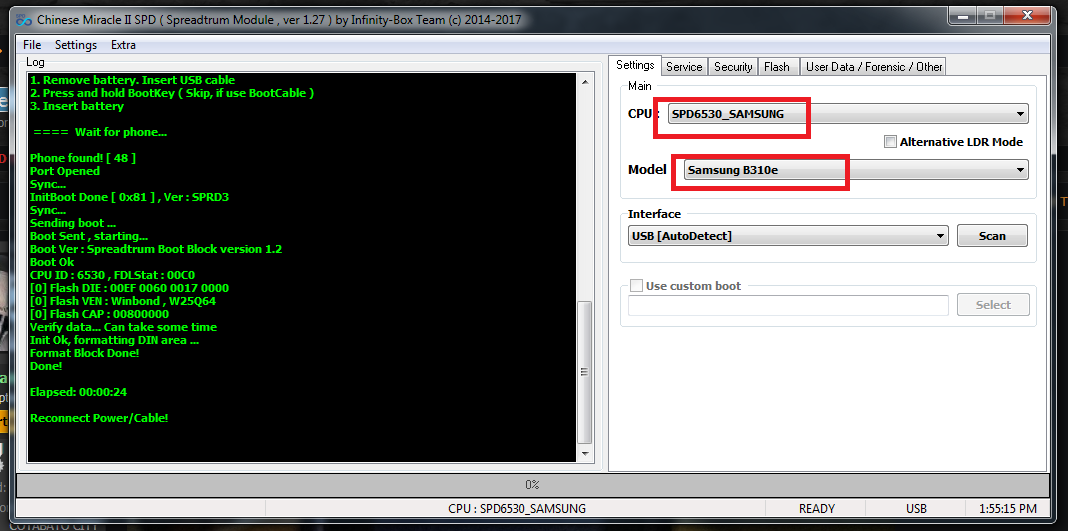The height and width of the screenshot is (531, 1068).
Task: Click 'Flash CAP : 00800000' log line
Action: point(99,314)
